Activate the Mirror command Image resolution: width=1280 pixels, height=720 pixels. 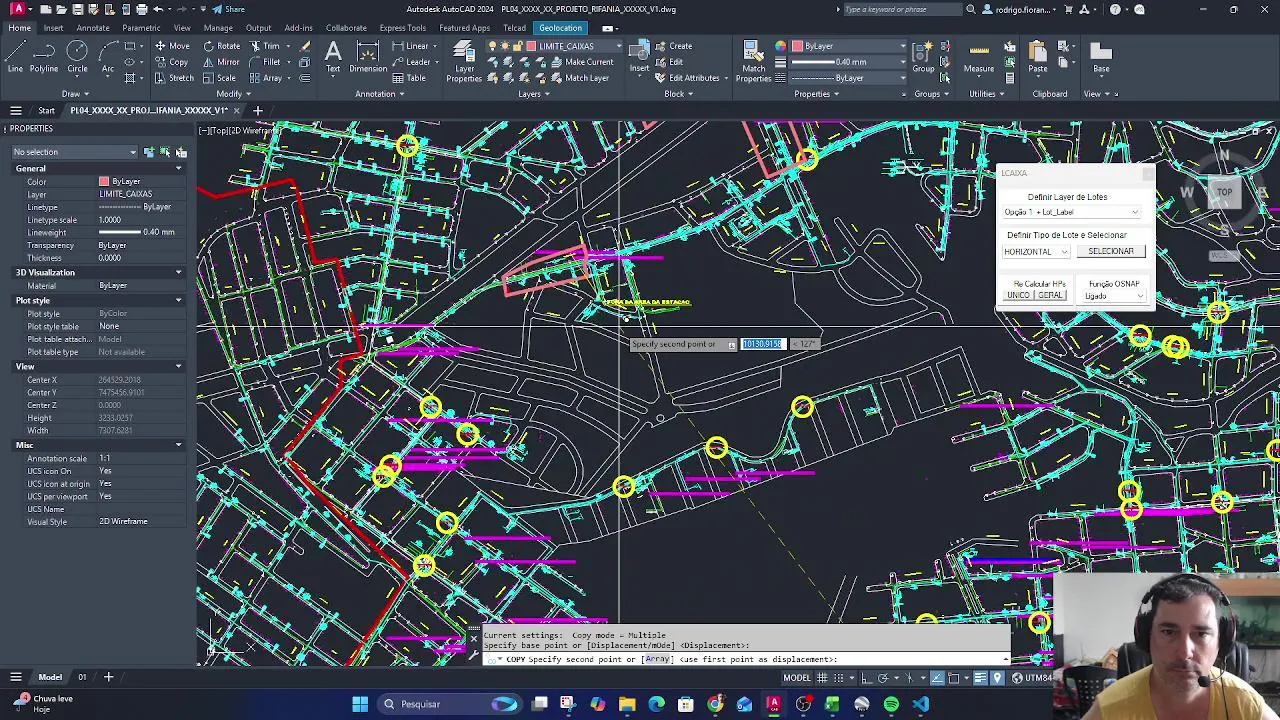pyautogui.click(x=221, y=62)
